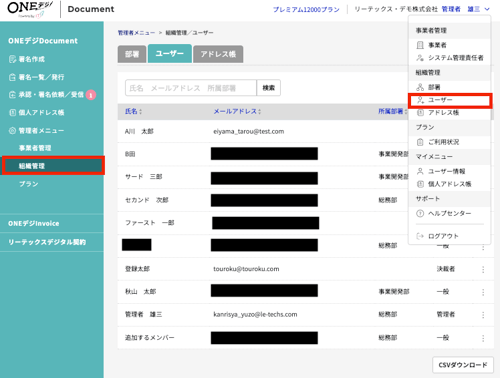Focus the 氏名 メールアドレス 所属部署 search field

[x=191, y=88]
